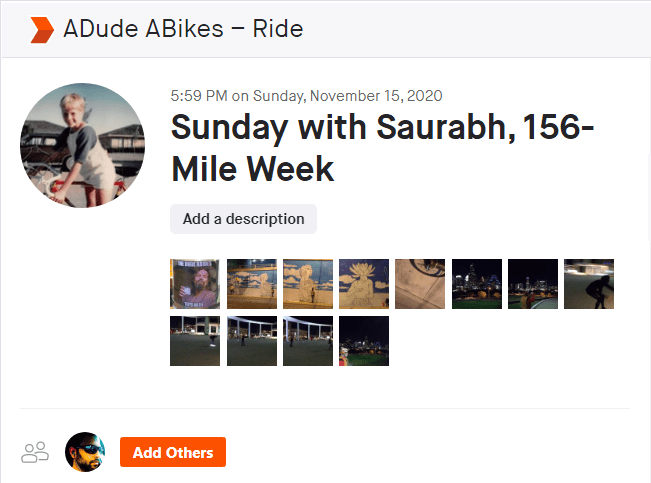Open the second night skyline thumbnail

[x=533, y=284]
